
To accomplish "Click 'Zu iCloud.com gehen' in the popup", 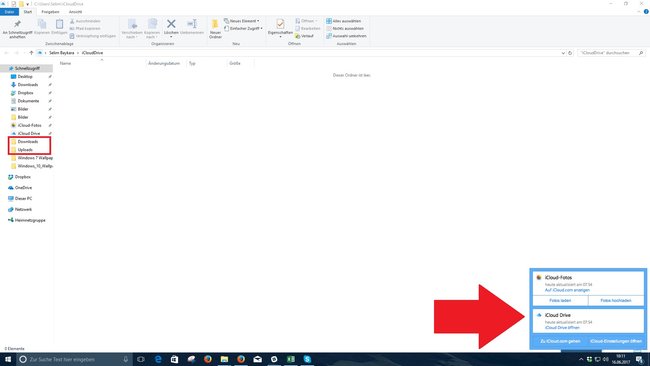I will pos(560,341).
